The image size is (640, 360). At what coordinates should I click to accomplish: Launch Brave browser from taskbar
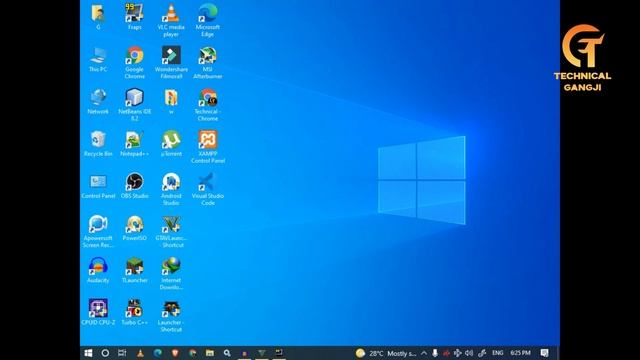pyautogui.click(x=175, y=353)
